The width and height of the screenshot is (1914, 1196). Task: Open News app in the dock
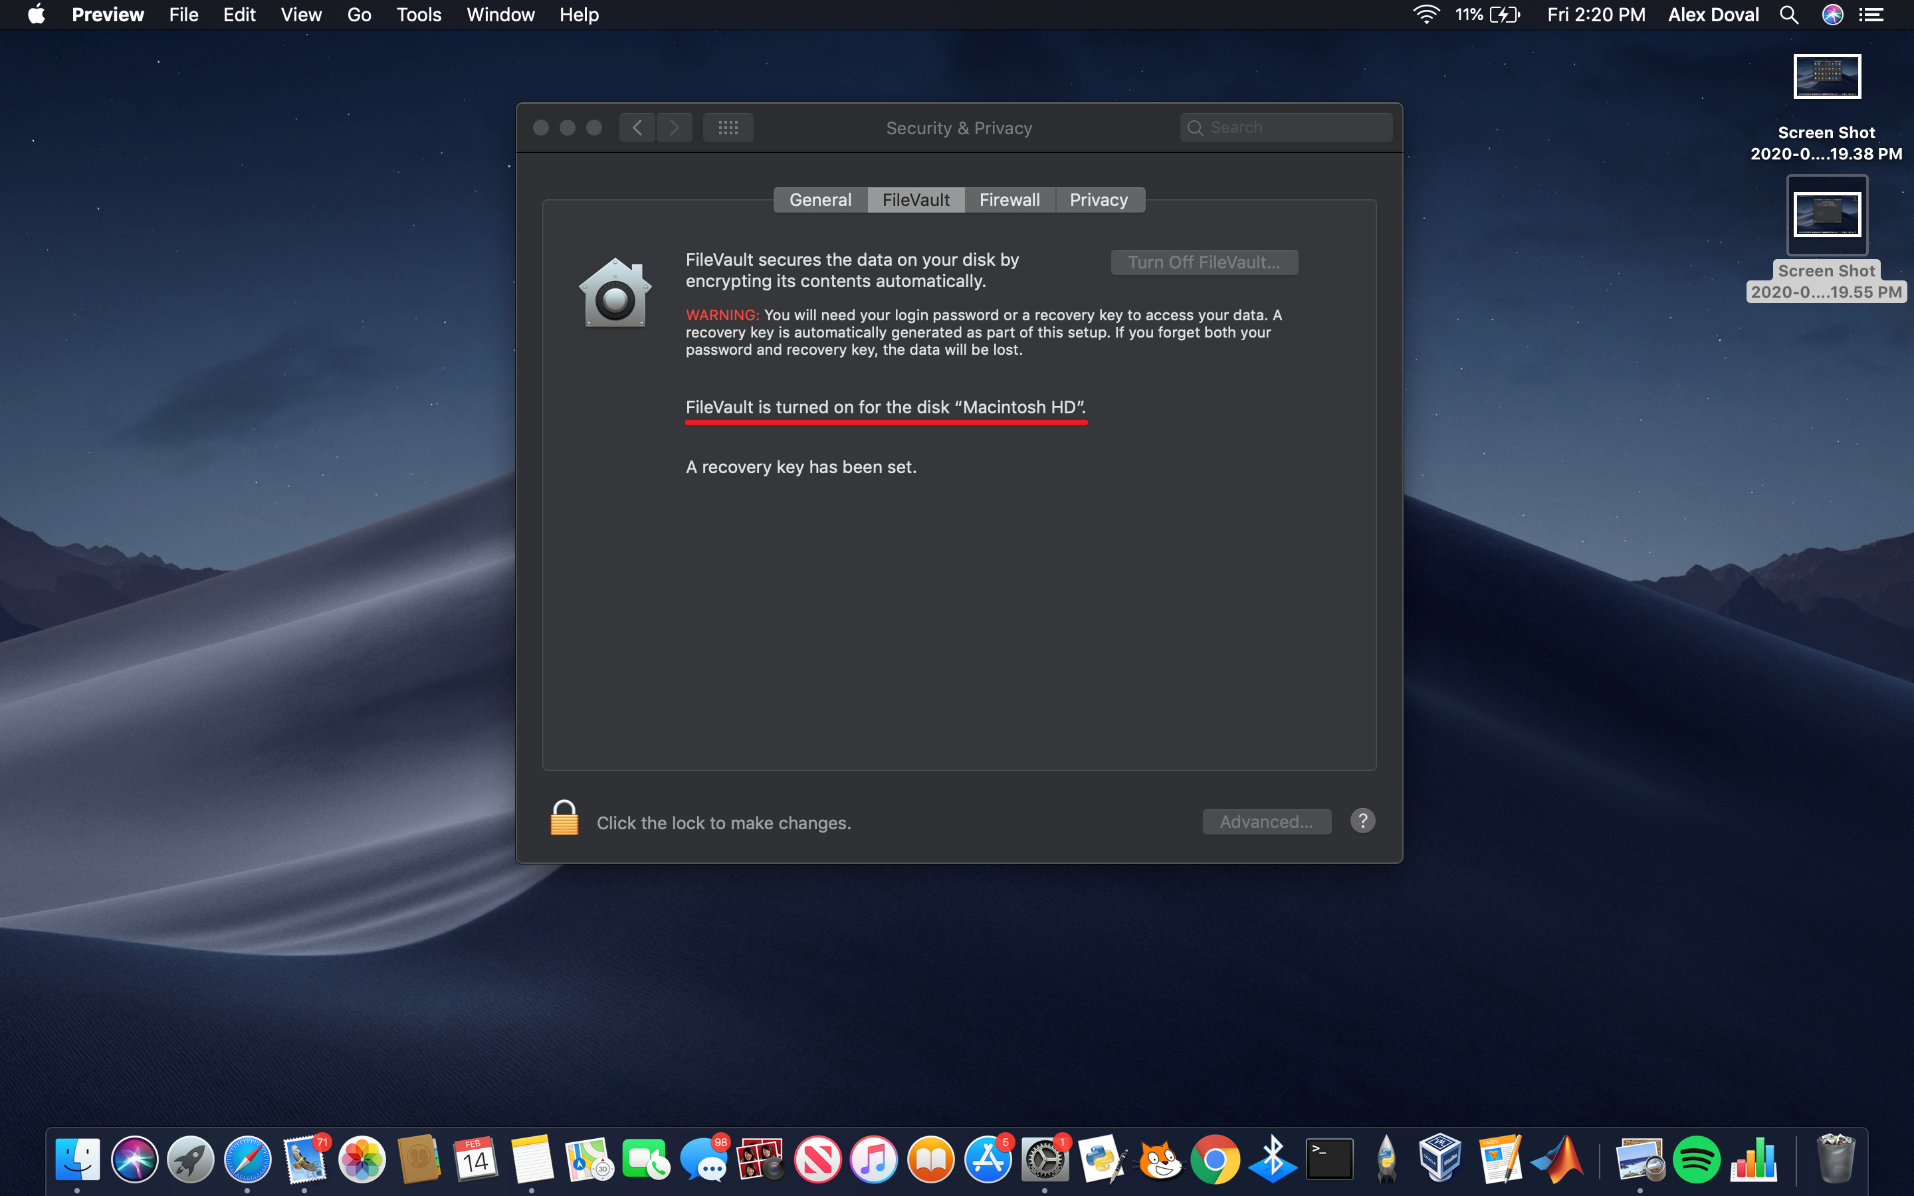pyautogui.click(x=817, y=1160)
